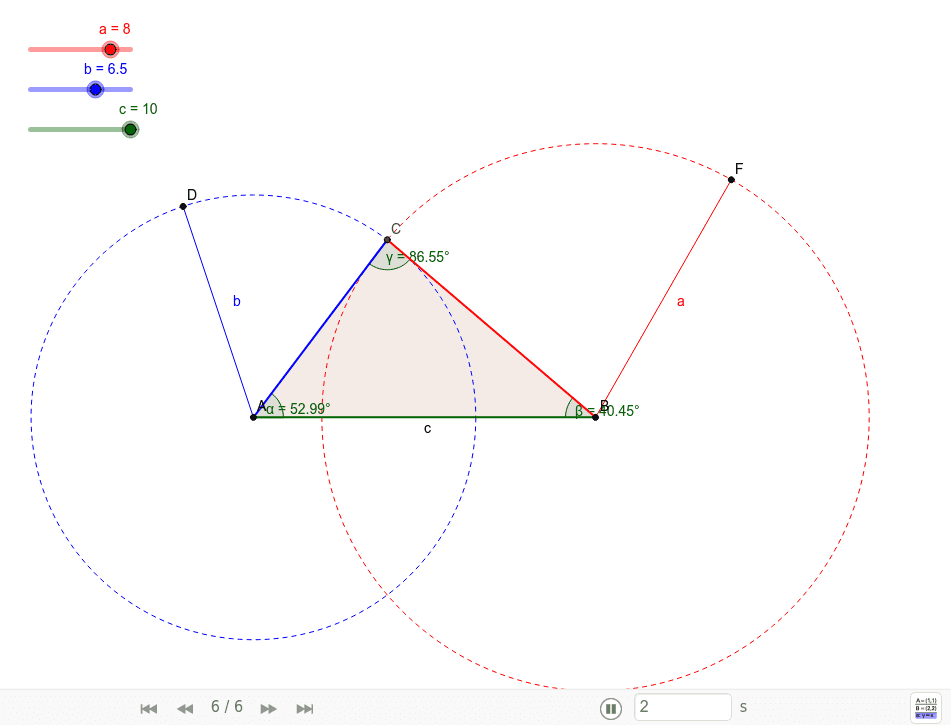The height and width of the screenshot is (726, 952).
Task: Select vertex A of the triangle
Action: (x=254, y=417)
